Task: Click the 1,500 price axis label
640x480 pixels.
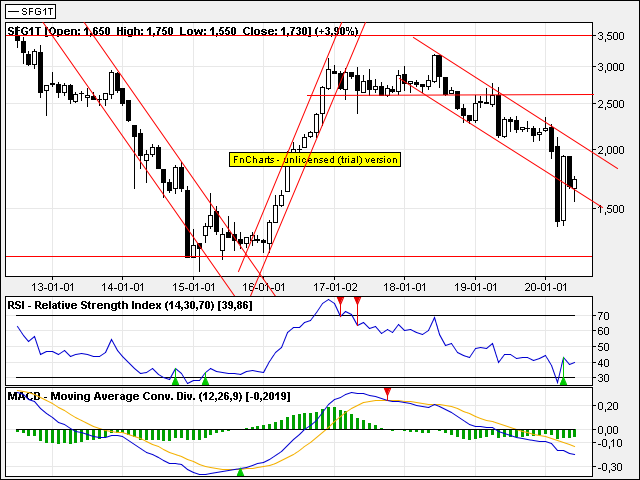Action: [611, 209]
